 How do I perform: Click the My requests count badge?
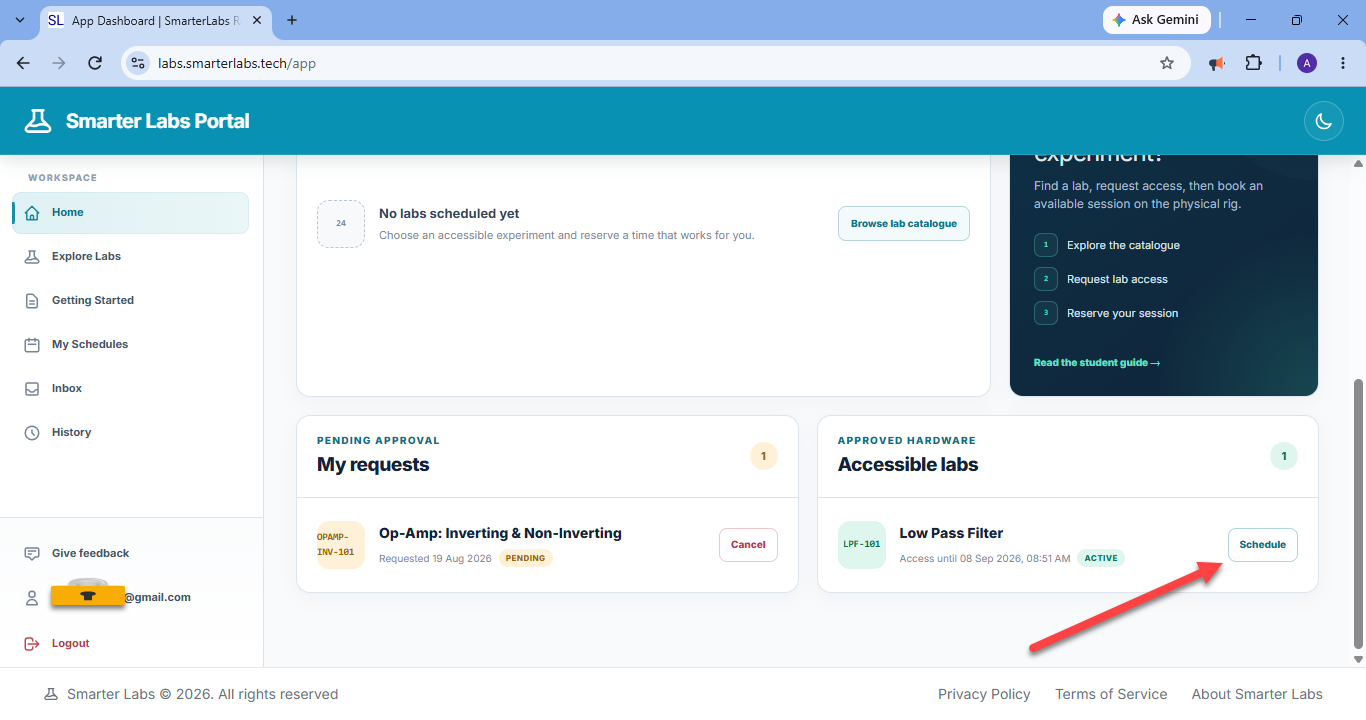tap(764, 456)
